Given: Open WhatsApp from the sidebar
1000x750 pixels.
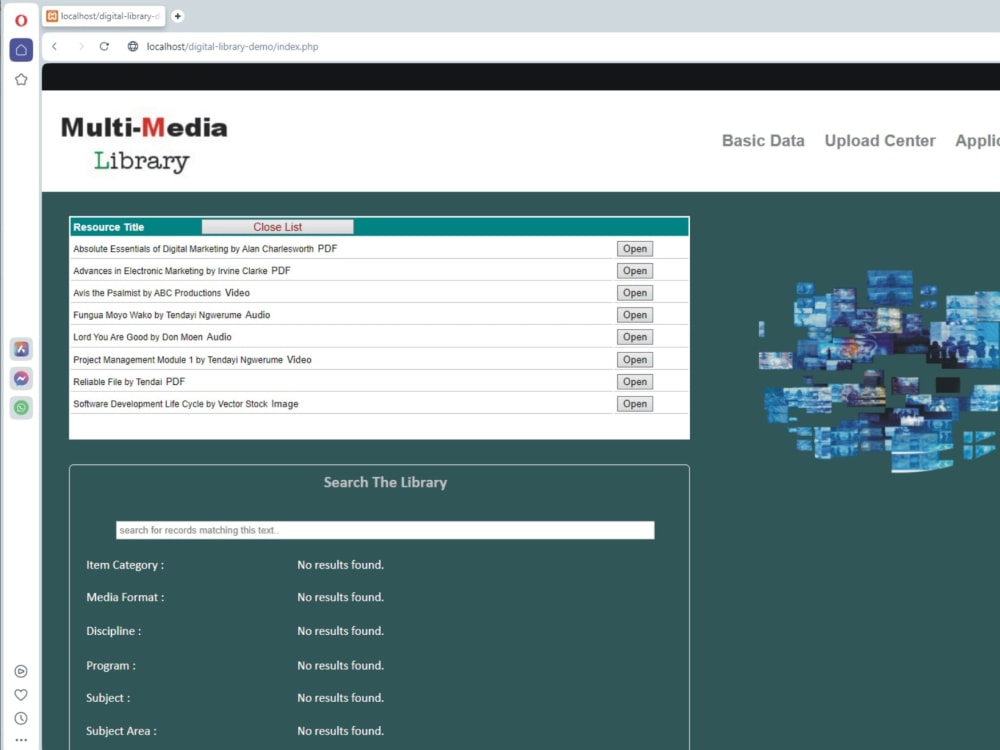Looking at the screenshot, I should (21, 408).
